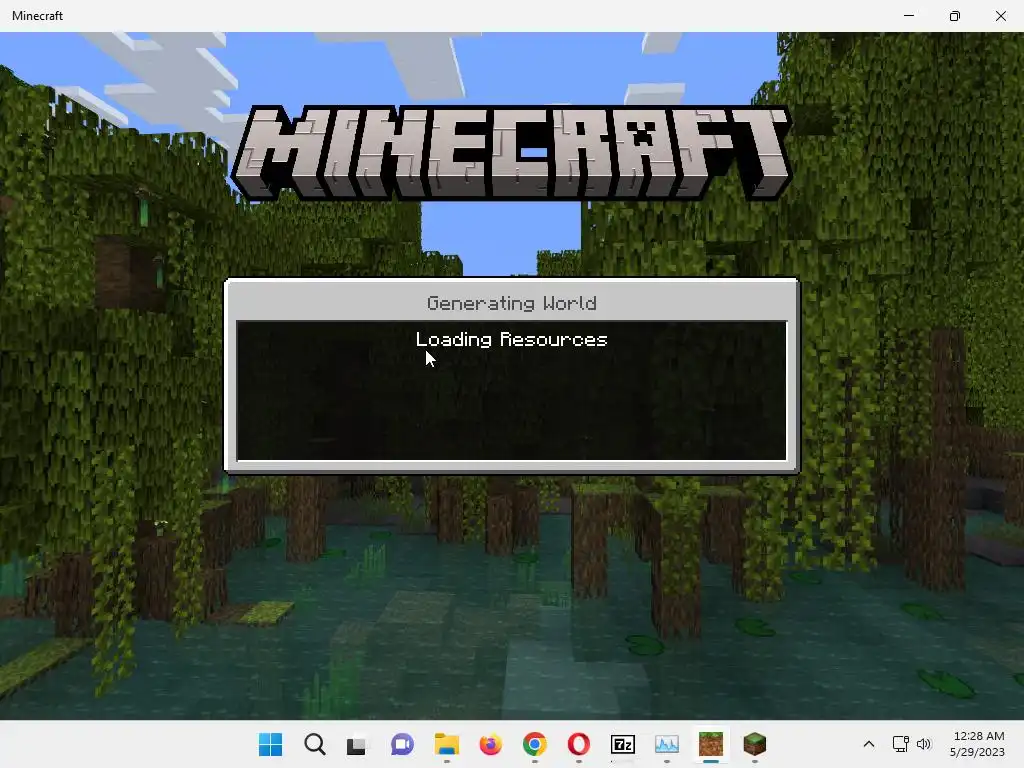This screenshot has height=768, width=1024.
Task: Open network status in the tray
Action: (x=901, y=744)
